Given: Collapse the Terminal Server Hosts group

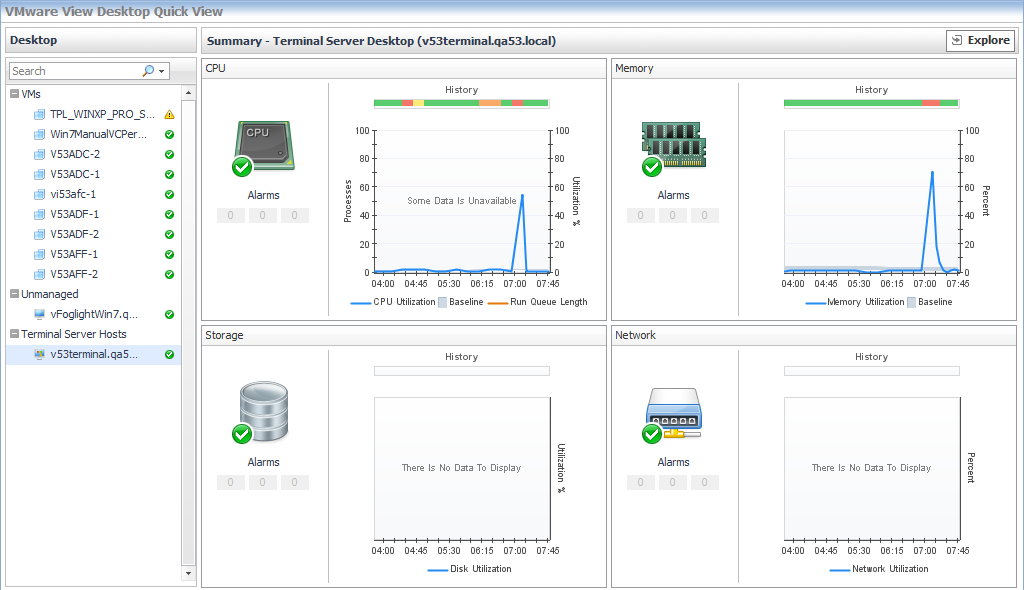Looking at the screenshot, I should 14,334.
